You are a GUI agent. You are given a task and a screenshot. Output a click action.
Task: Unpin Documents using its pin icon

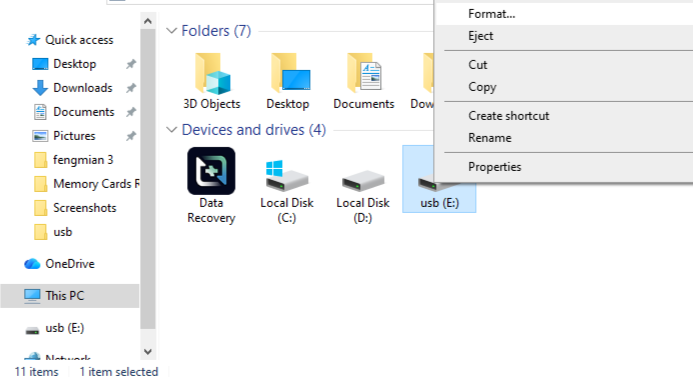point(131,112)
